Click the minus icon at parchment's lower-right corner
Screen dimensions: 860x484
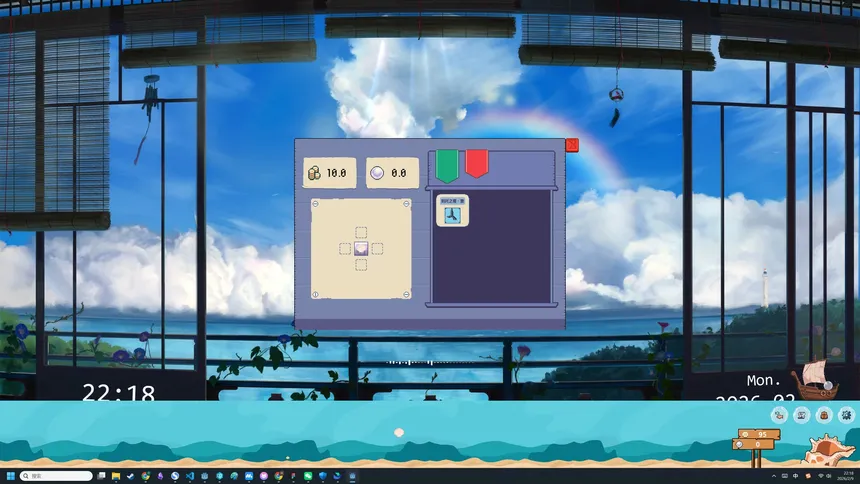click(406, 295)
